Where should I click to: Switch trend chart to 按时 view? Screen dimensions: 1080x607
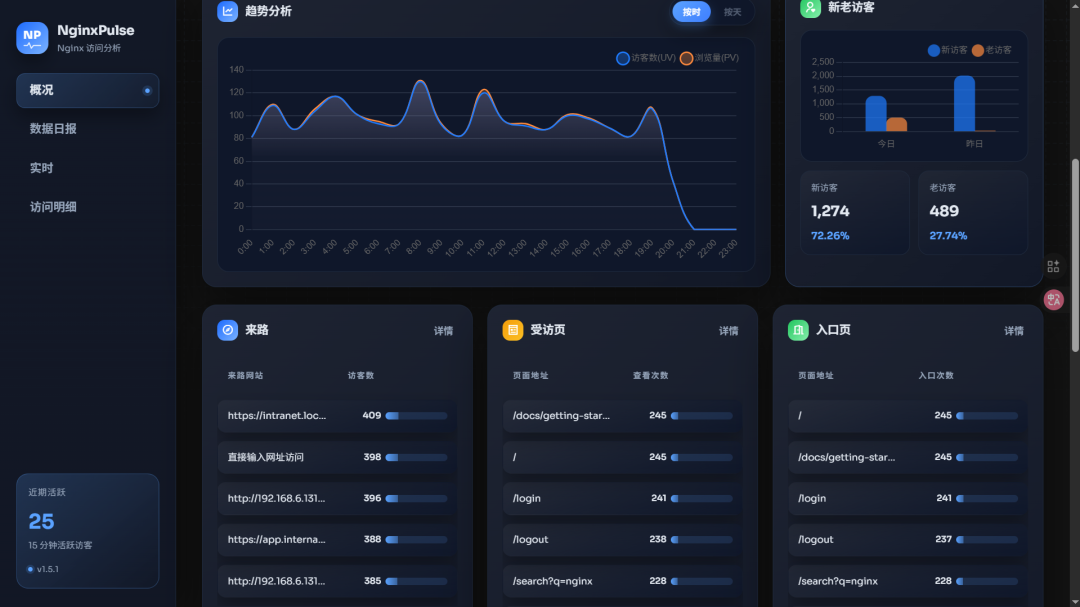coord(692,12)
